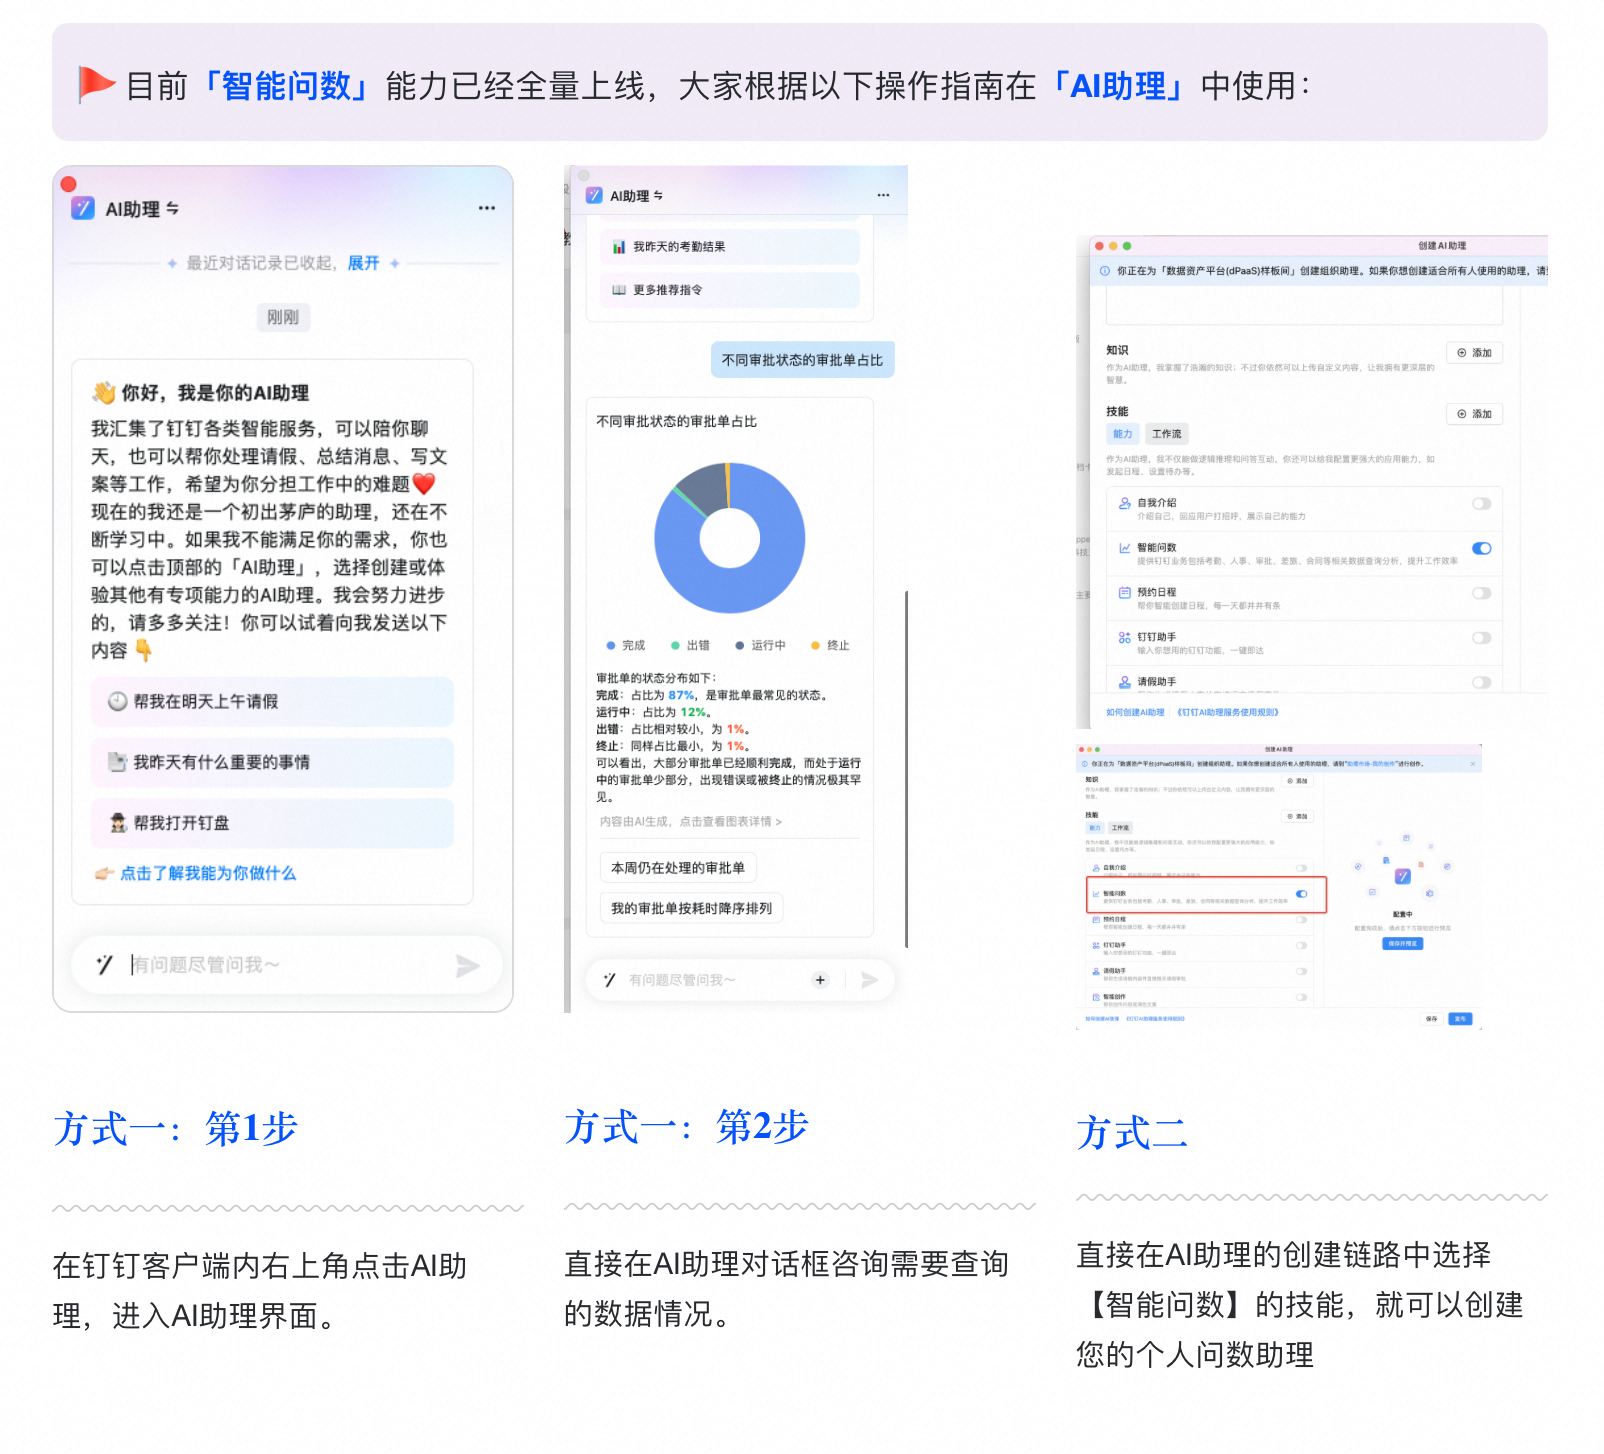Viewport: 1604px width, 1454px height.
Task: Click send arrow in the pie chart panel
Action: tap(869, 980)
